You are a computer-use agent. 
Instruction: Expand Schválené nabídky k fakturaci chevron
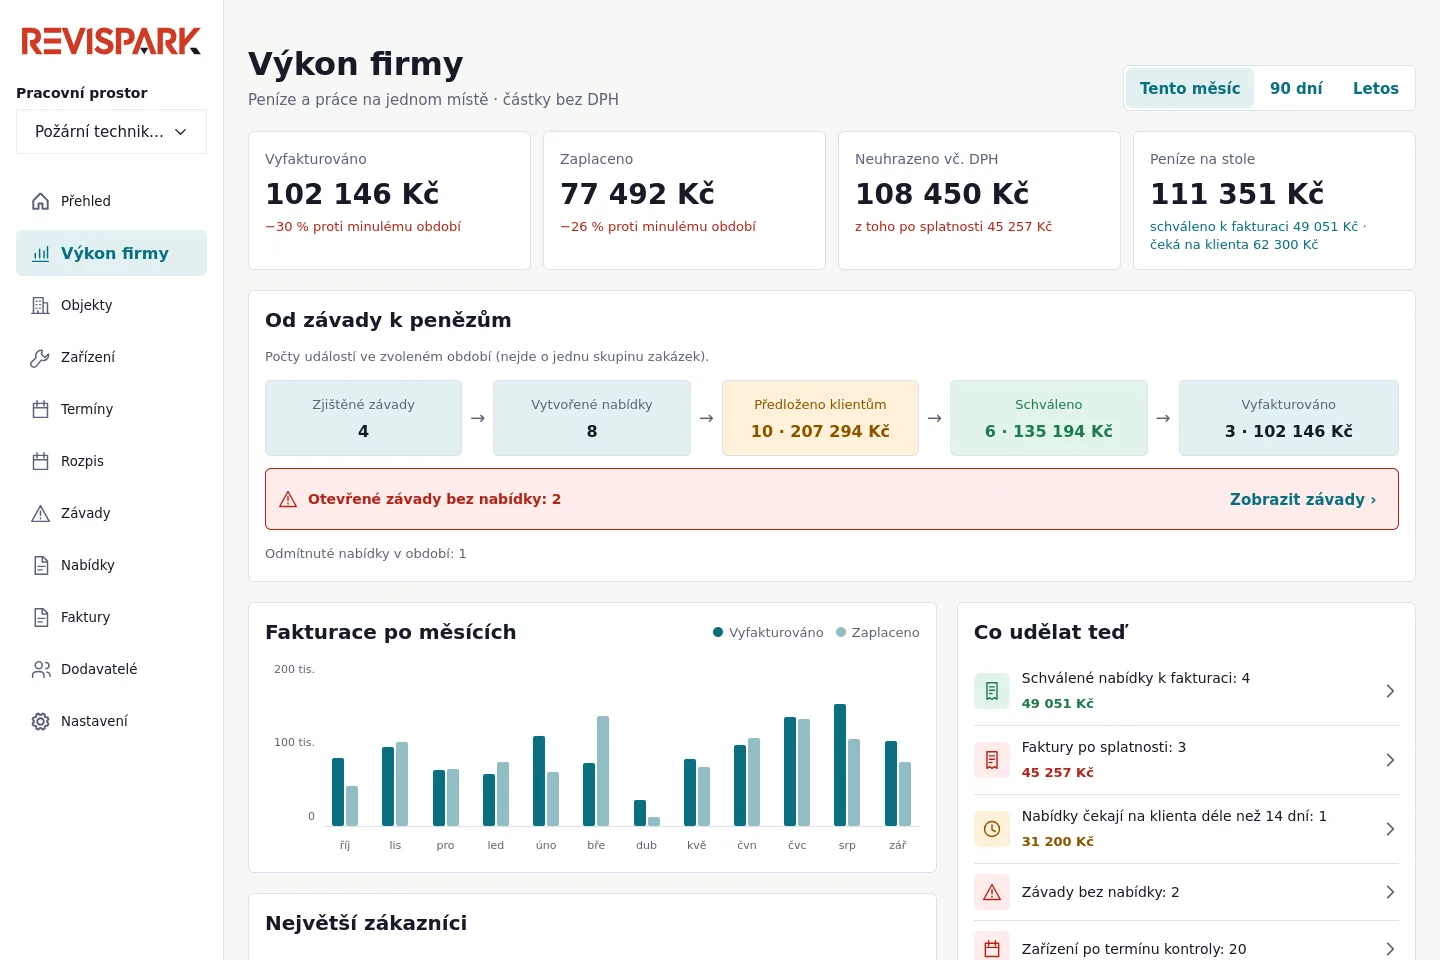tap(1390, 691)
